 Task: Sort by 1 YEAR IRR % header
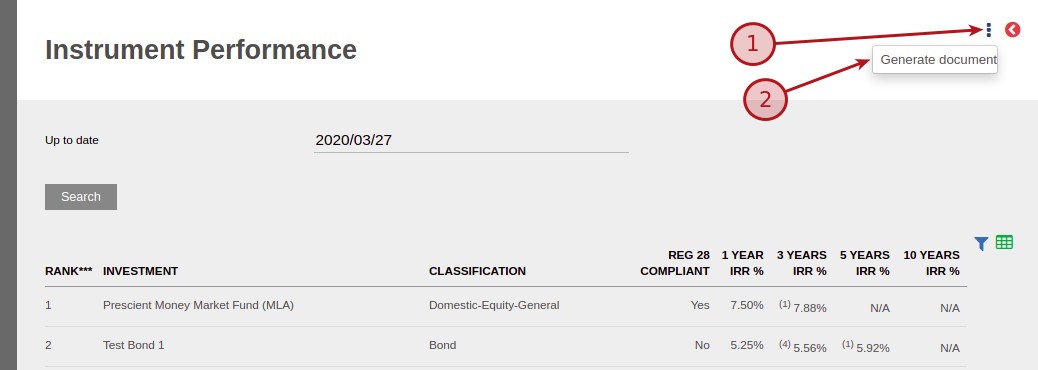coord(742,263)
